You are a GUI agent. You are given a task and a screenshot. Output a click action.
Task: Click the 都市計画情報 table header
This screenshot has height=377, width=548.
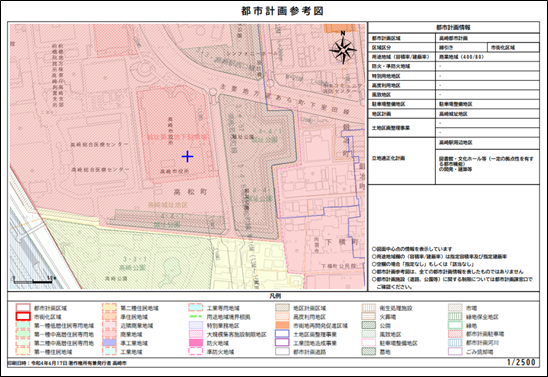(x=453, y=27)
